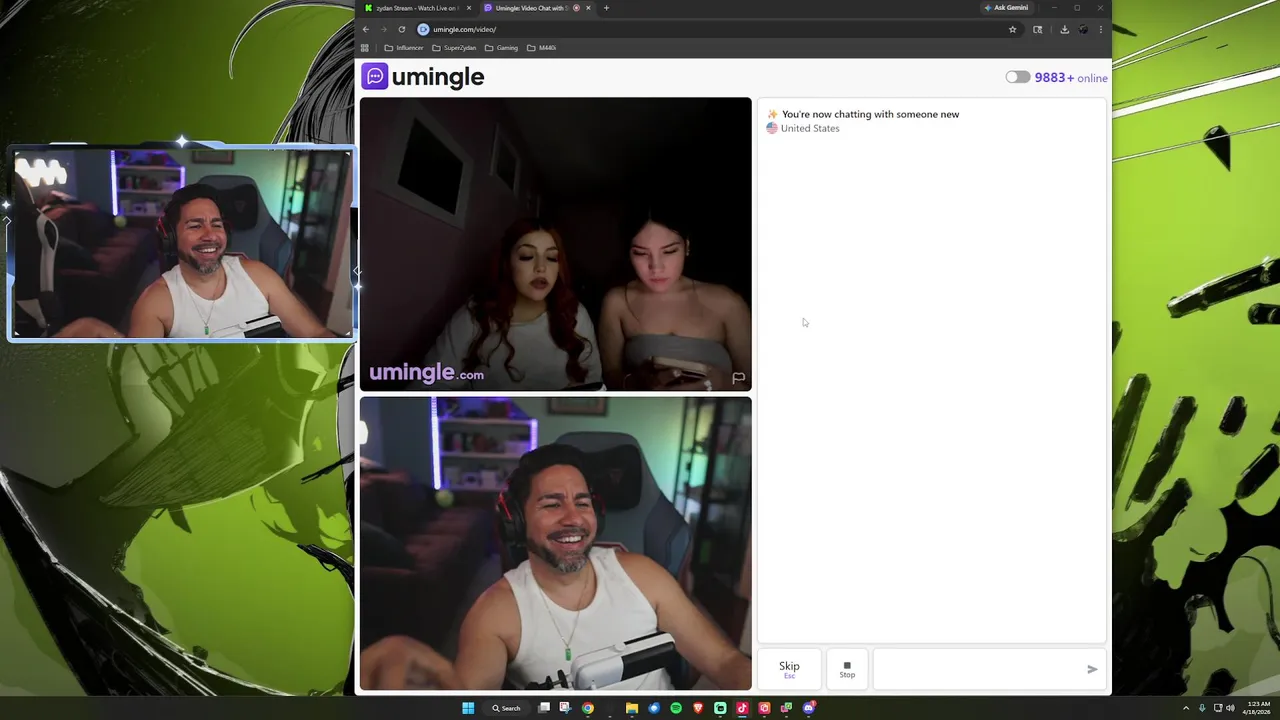Toggle the switch beside the 9883+ online counter

click(x=1017, y=77)
